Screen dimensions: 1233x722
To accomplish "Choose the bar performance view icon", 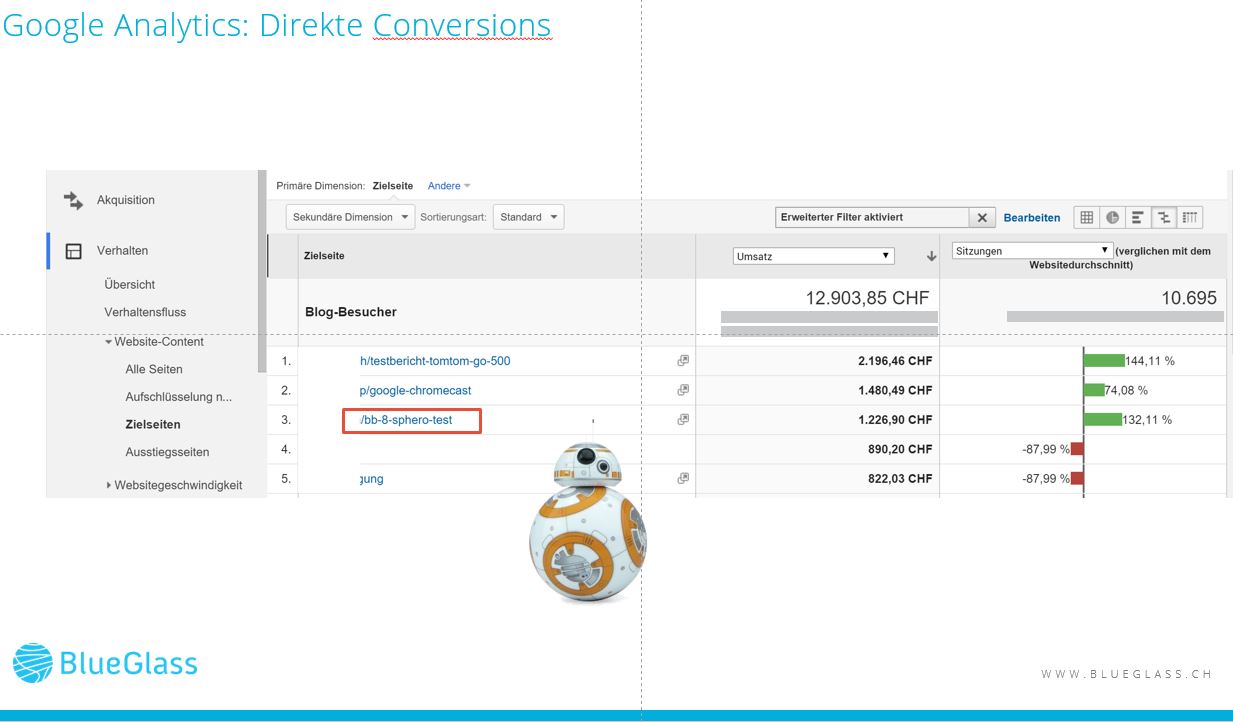I will (x=1138, y=217).
